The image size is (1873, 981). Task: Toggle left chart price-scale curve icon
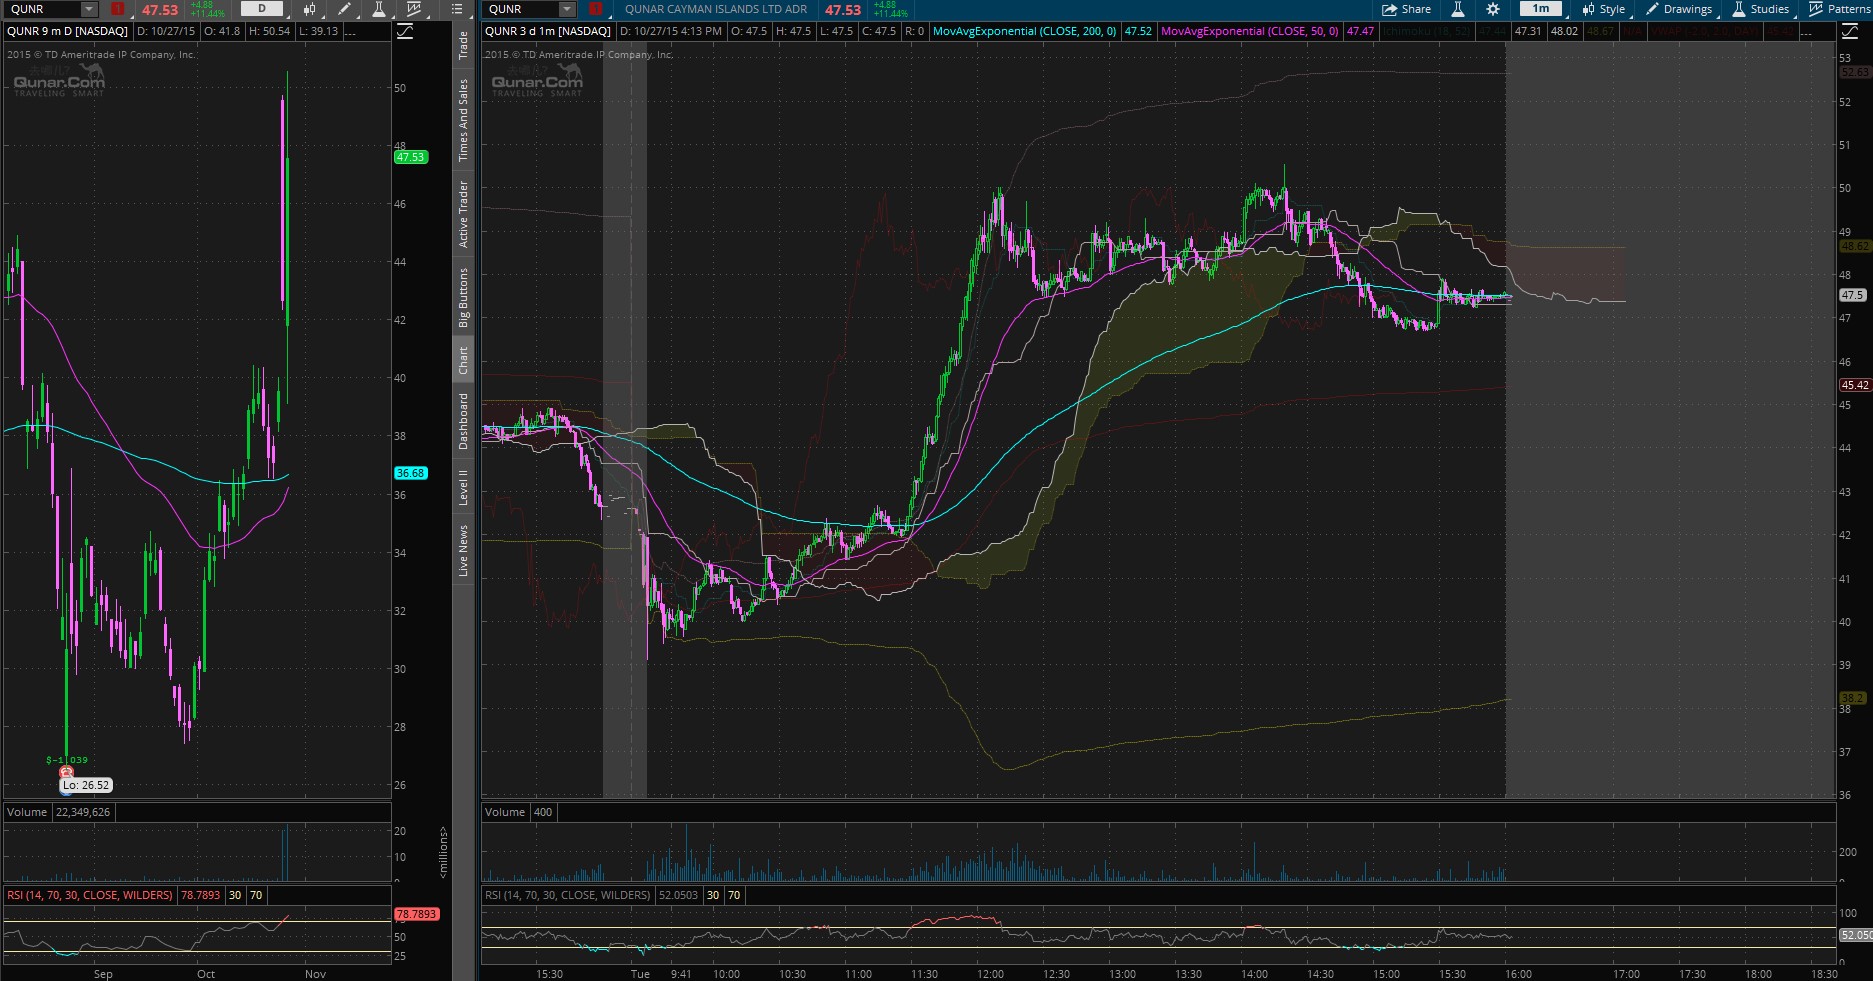(404, 31)
